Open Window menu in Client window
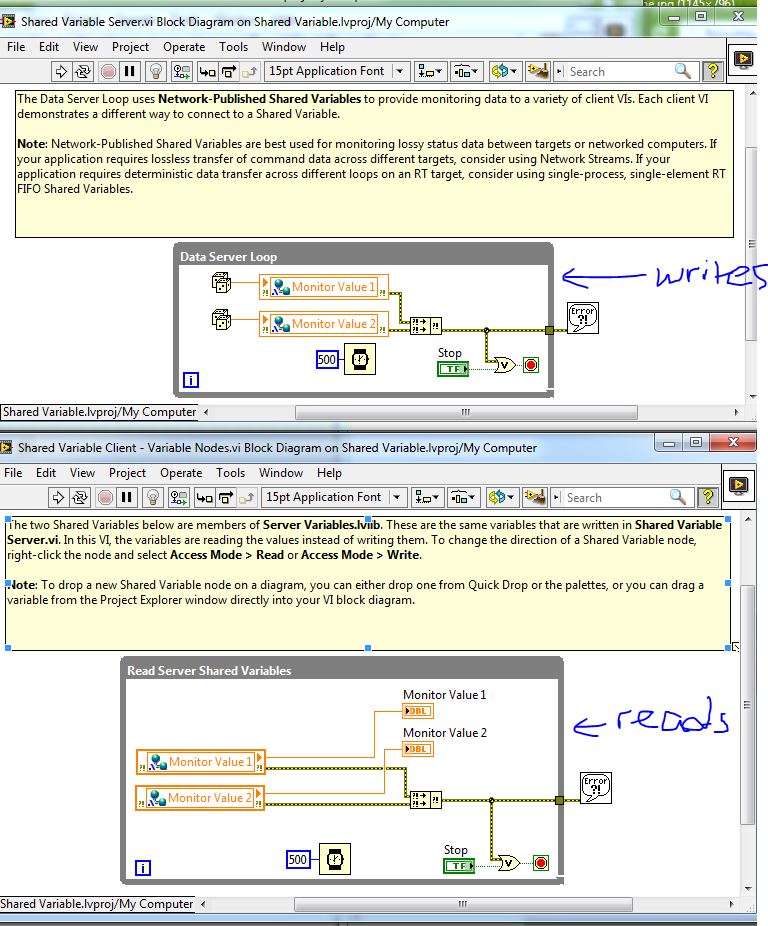This screenshot has height=926, width=768. click(281, 473)
